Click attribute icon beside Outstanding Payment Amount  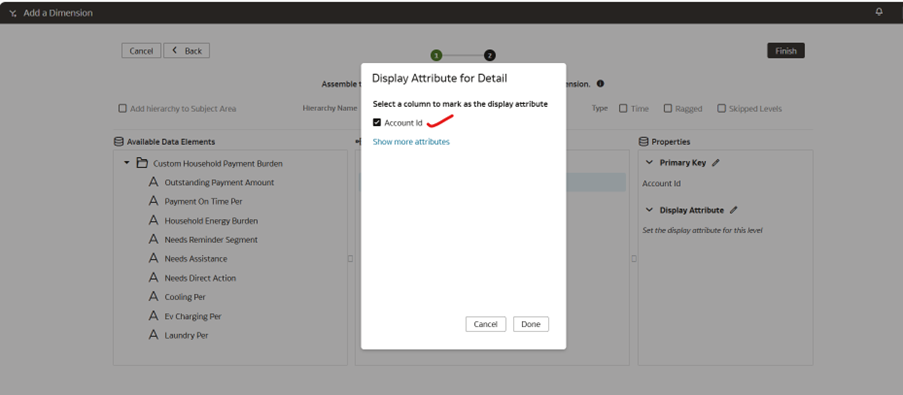[153, 182]
